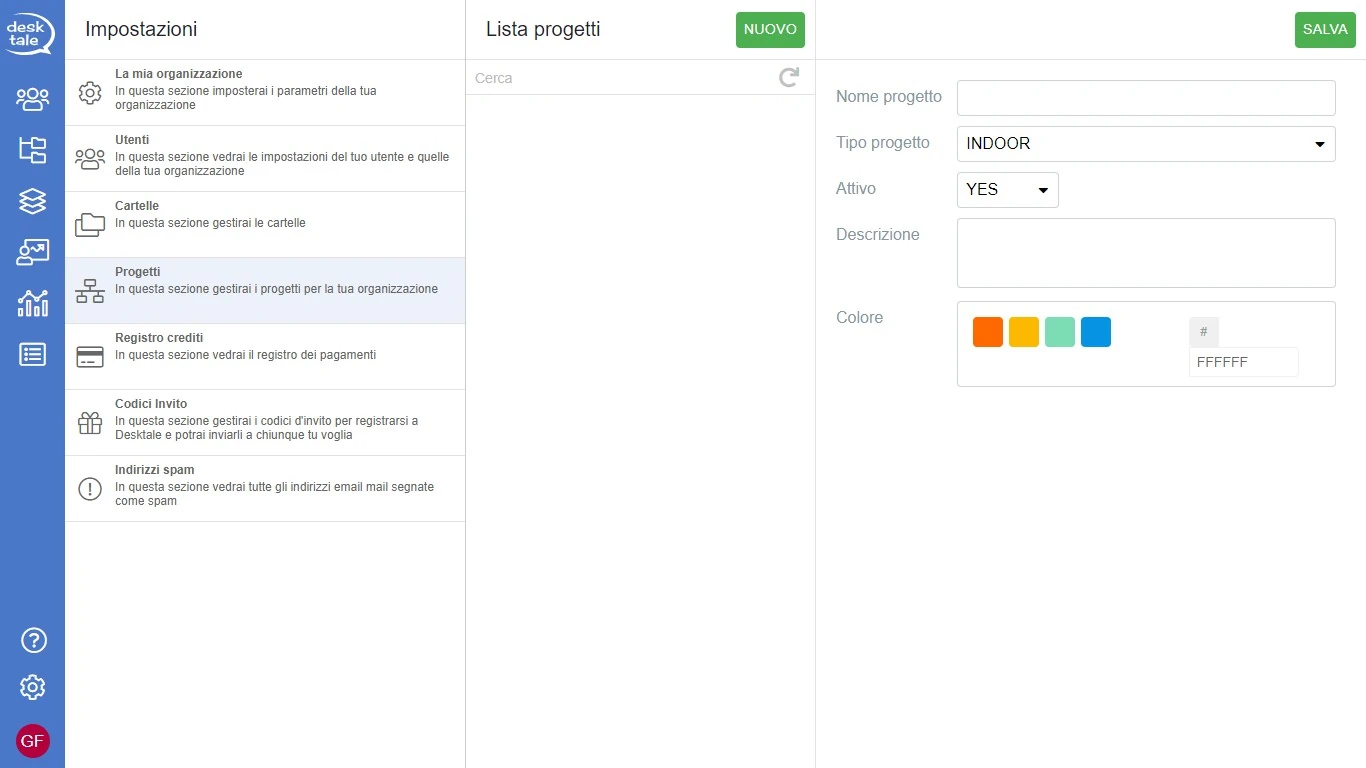Click the gift icon beside Codici Invito
Image resolution: width=1366 pixels, height=768 pixels.
point(90,423)
